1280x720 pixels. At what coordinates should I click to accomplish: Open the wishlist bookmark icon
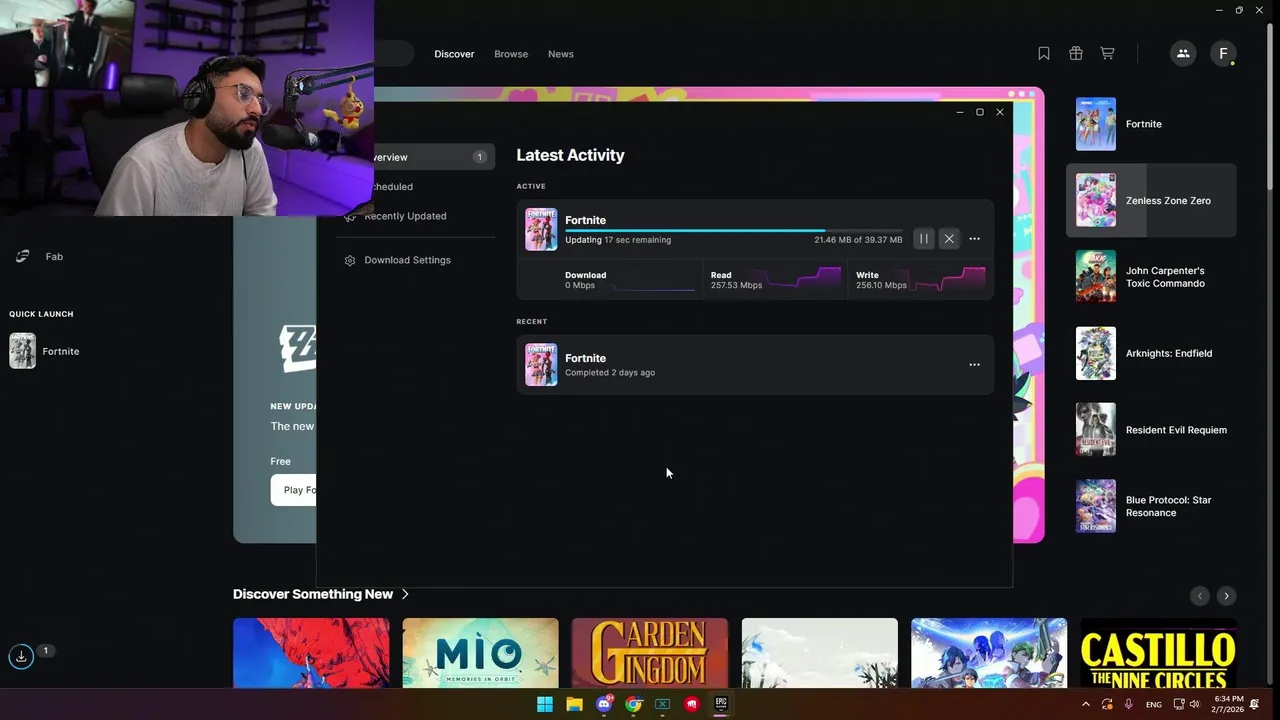coord(1044,54)
